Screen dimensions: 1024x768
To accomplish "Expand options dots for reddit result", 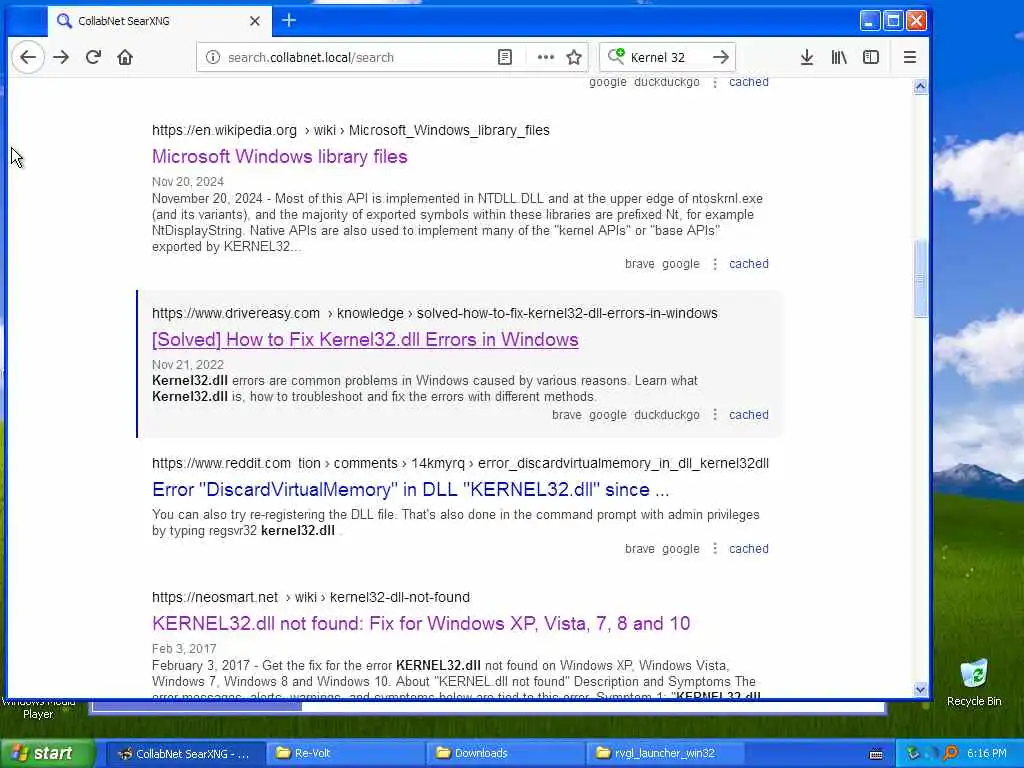I will pos(714,549).
